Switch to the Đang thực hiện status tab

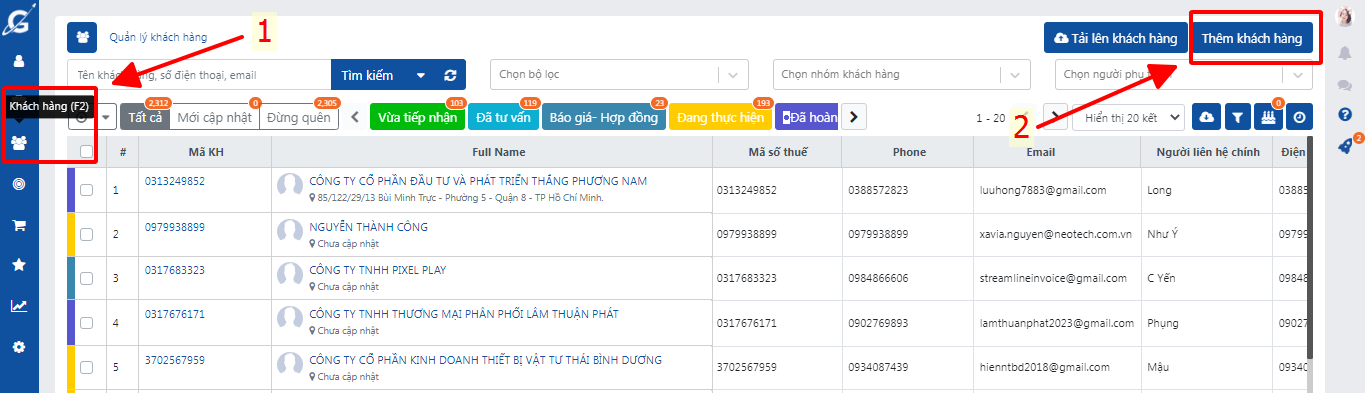coord(720,117)
